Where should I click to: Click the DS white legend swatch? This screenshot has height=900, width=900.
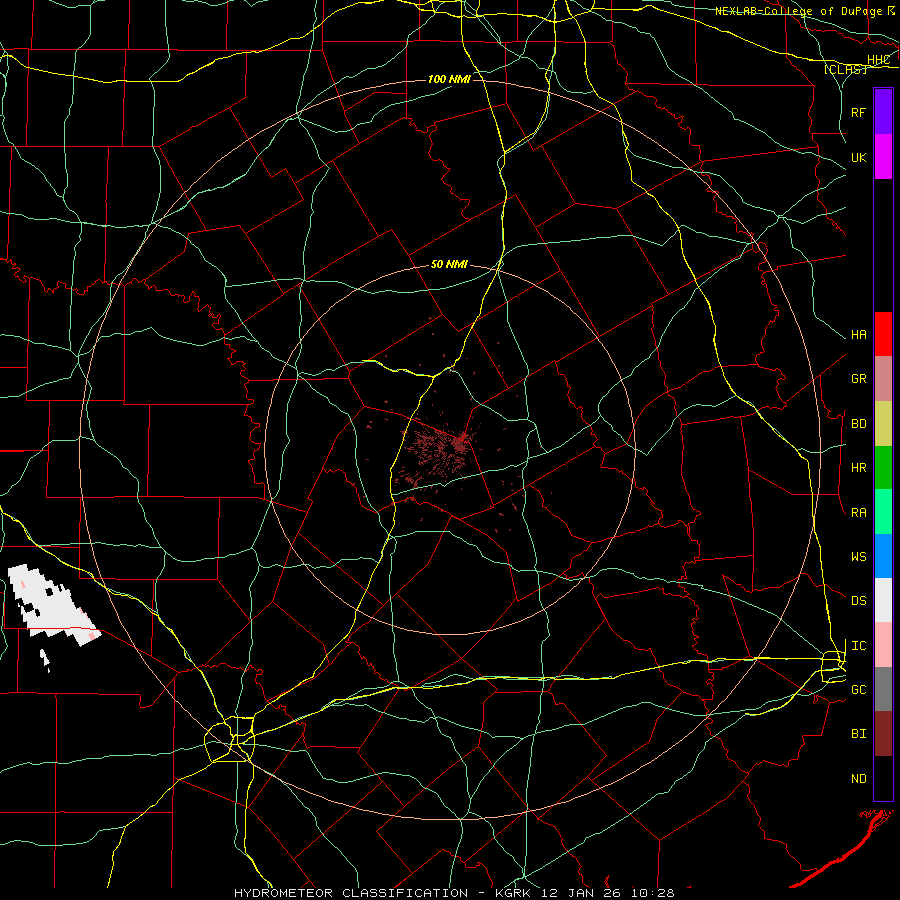[x=883, y=600]
